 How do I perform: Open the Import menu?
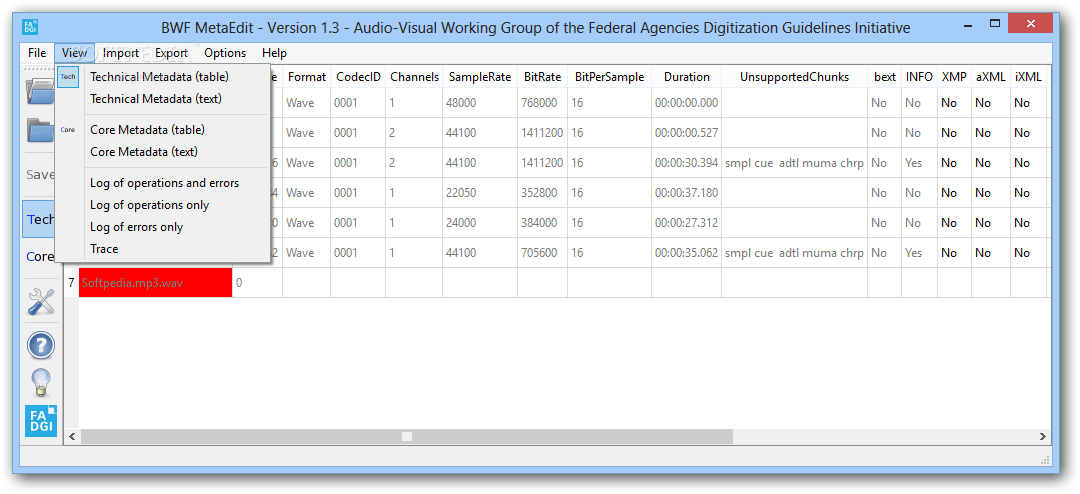[121, 53]
